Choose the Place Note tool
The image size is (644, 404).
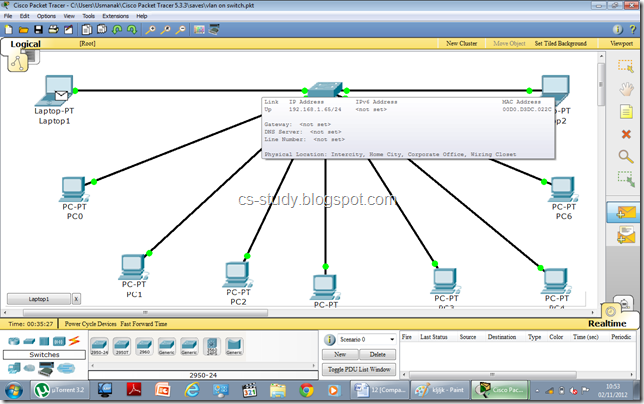pyautogui.click(x=626, y=111)
